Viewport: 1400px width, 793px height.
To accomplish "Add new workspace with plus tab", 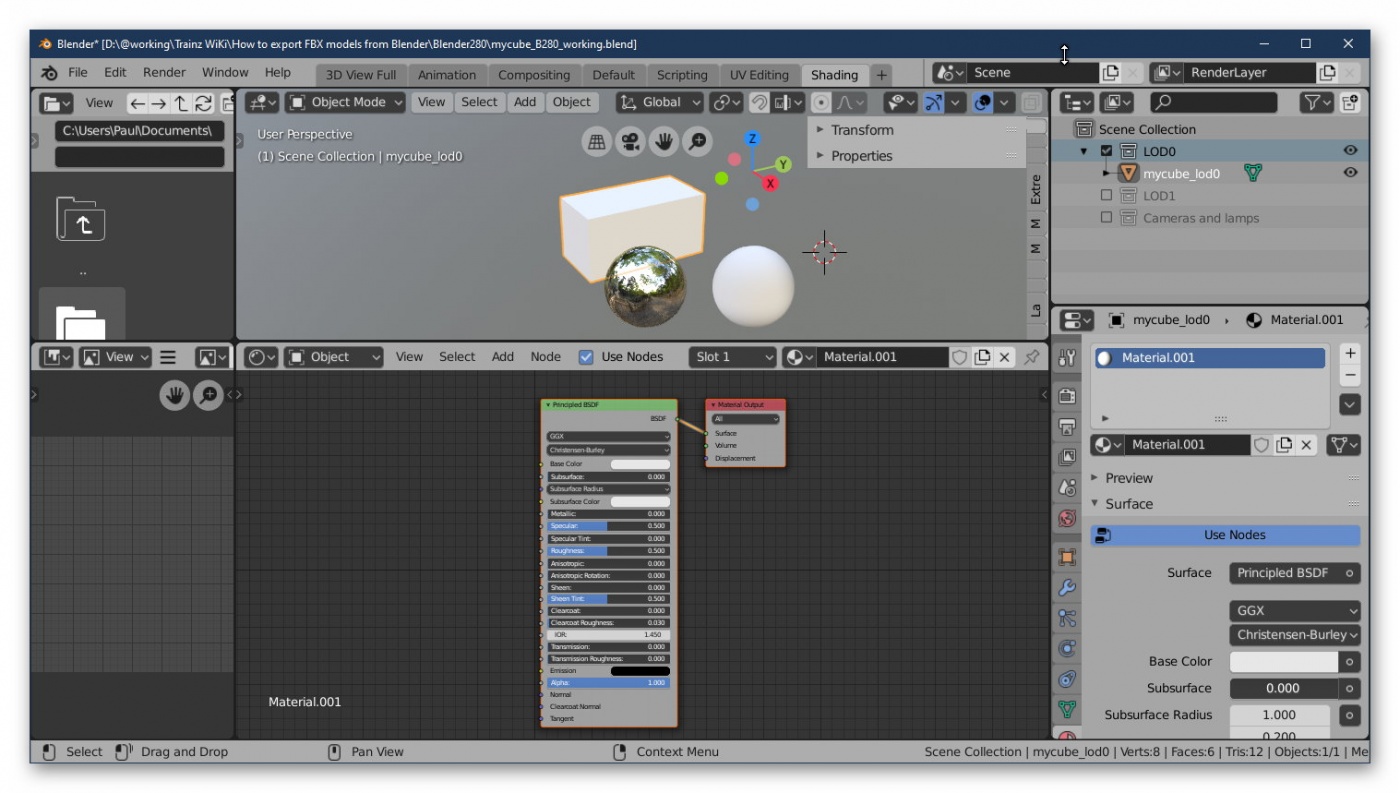I will point(881,75).
